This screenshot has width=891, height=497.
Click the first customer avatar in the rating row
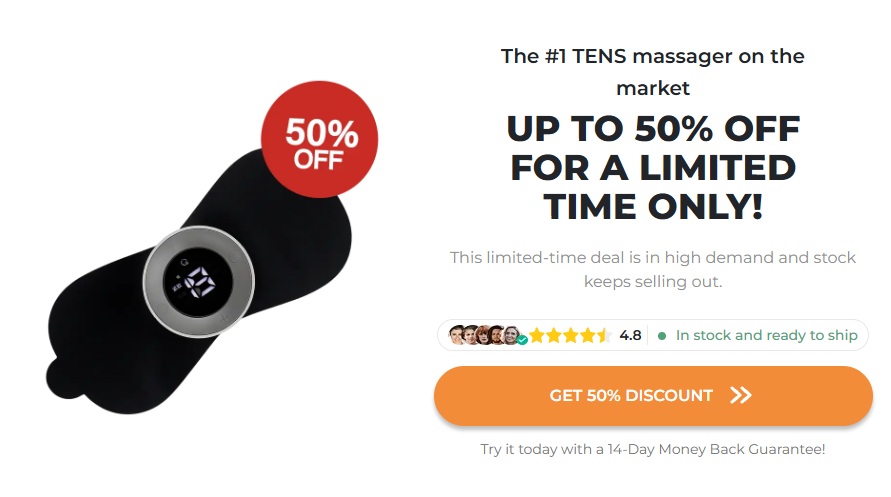457,335
